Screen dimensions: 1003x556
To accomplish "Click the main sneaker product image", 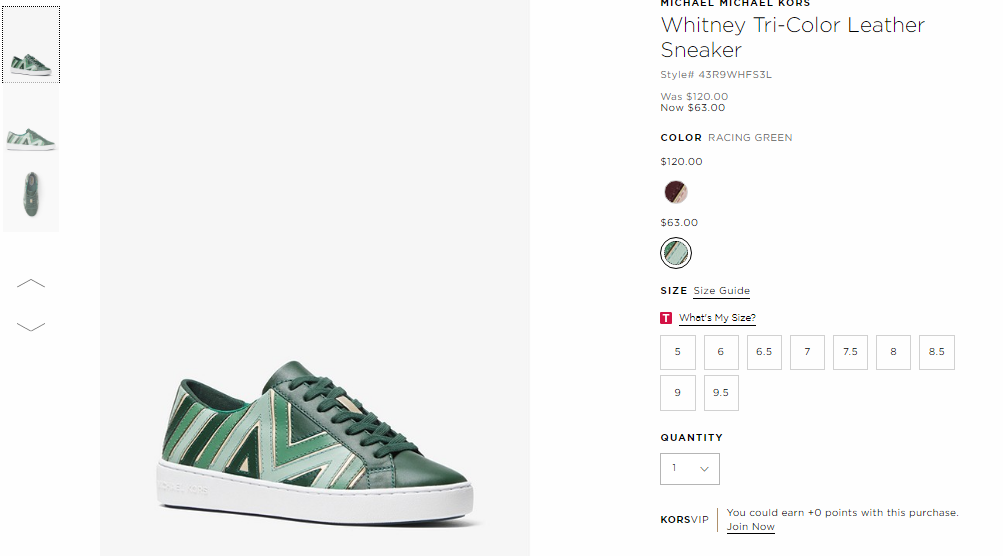I will (x=315, y=278).
